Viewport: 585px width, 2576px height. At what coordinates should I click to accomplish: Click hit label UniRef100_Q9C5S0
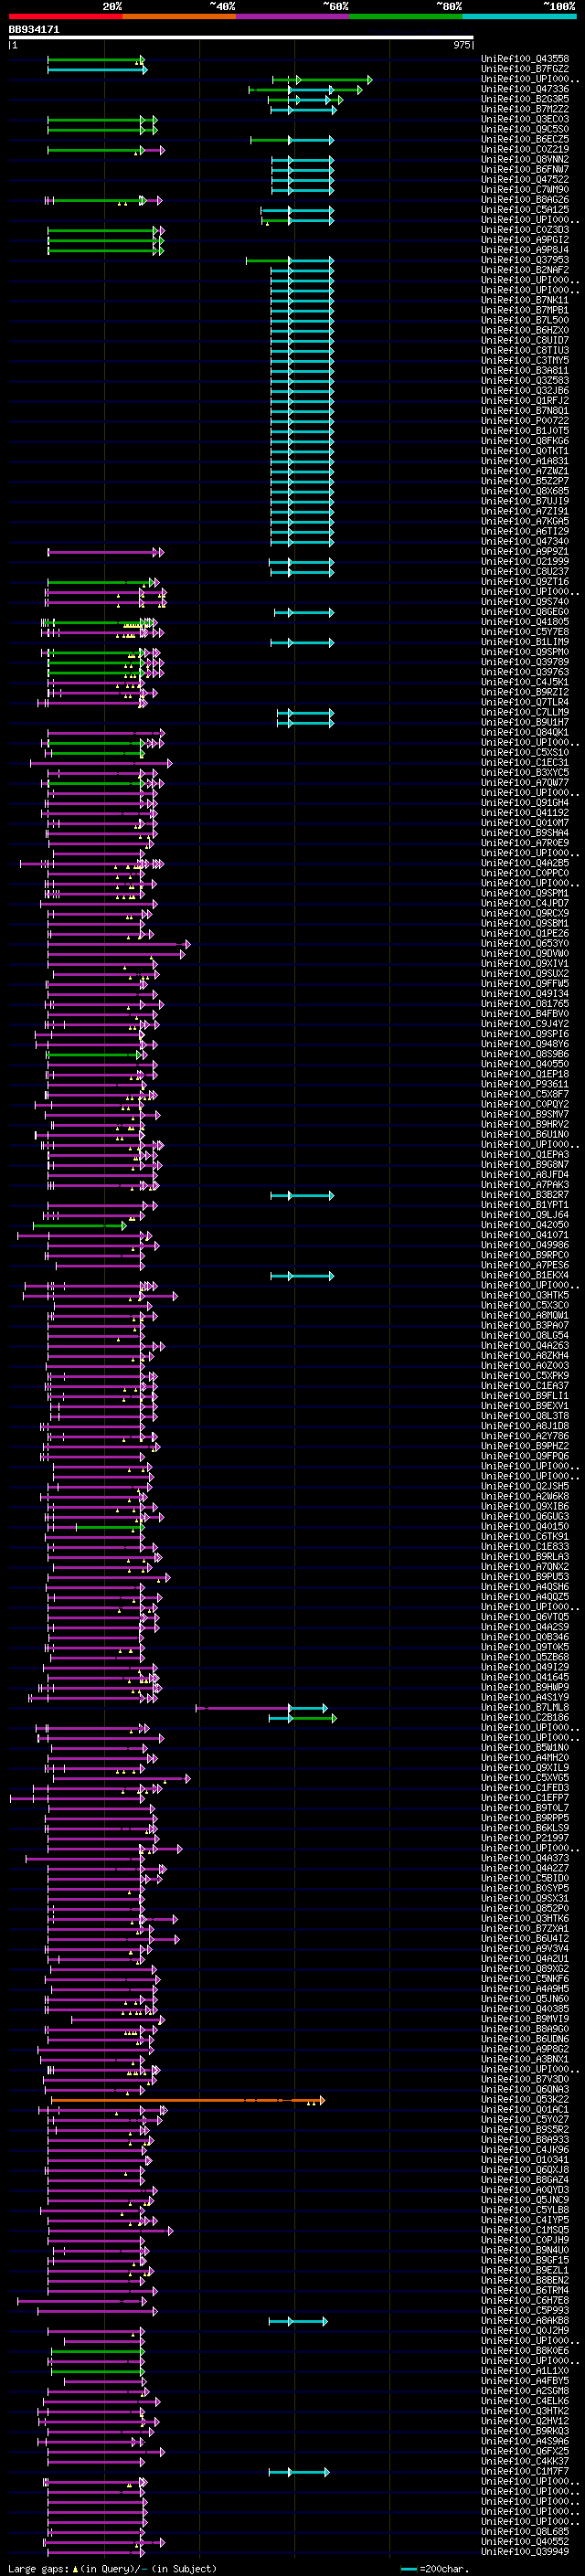[525, 129]
